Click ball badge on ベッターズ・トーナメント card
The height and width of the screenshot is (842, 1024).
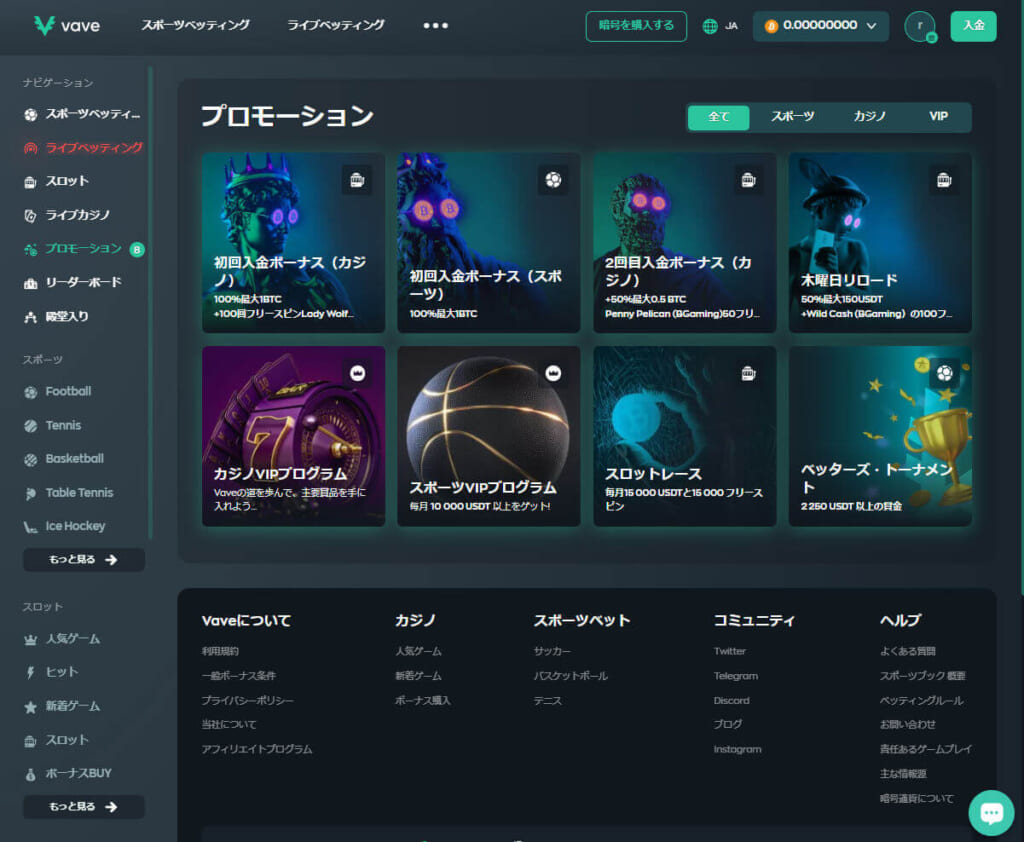[944, 373]
